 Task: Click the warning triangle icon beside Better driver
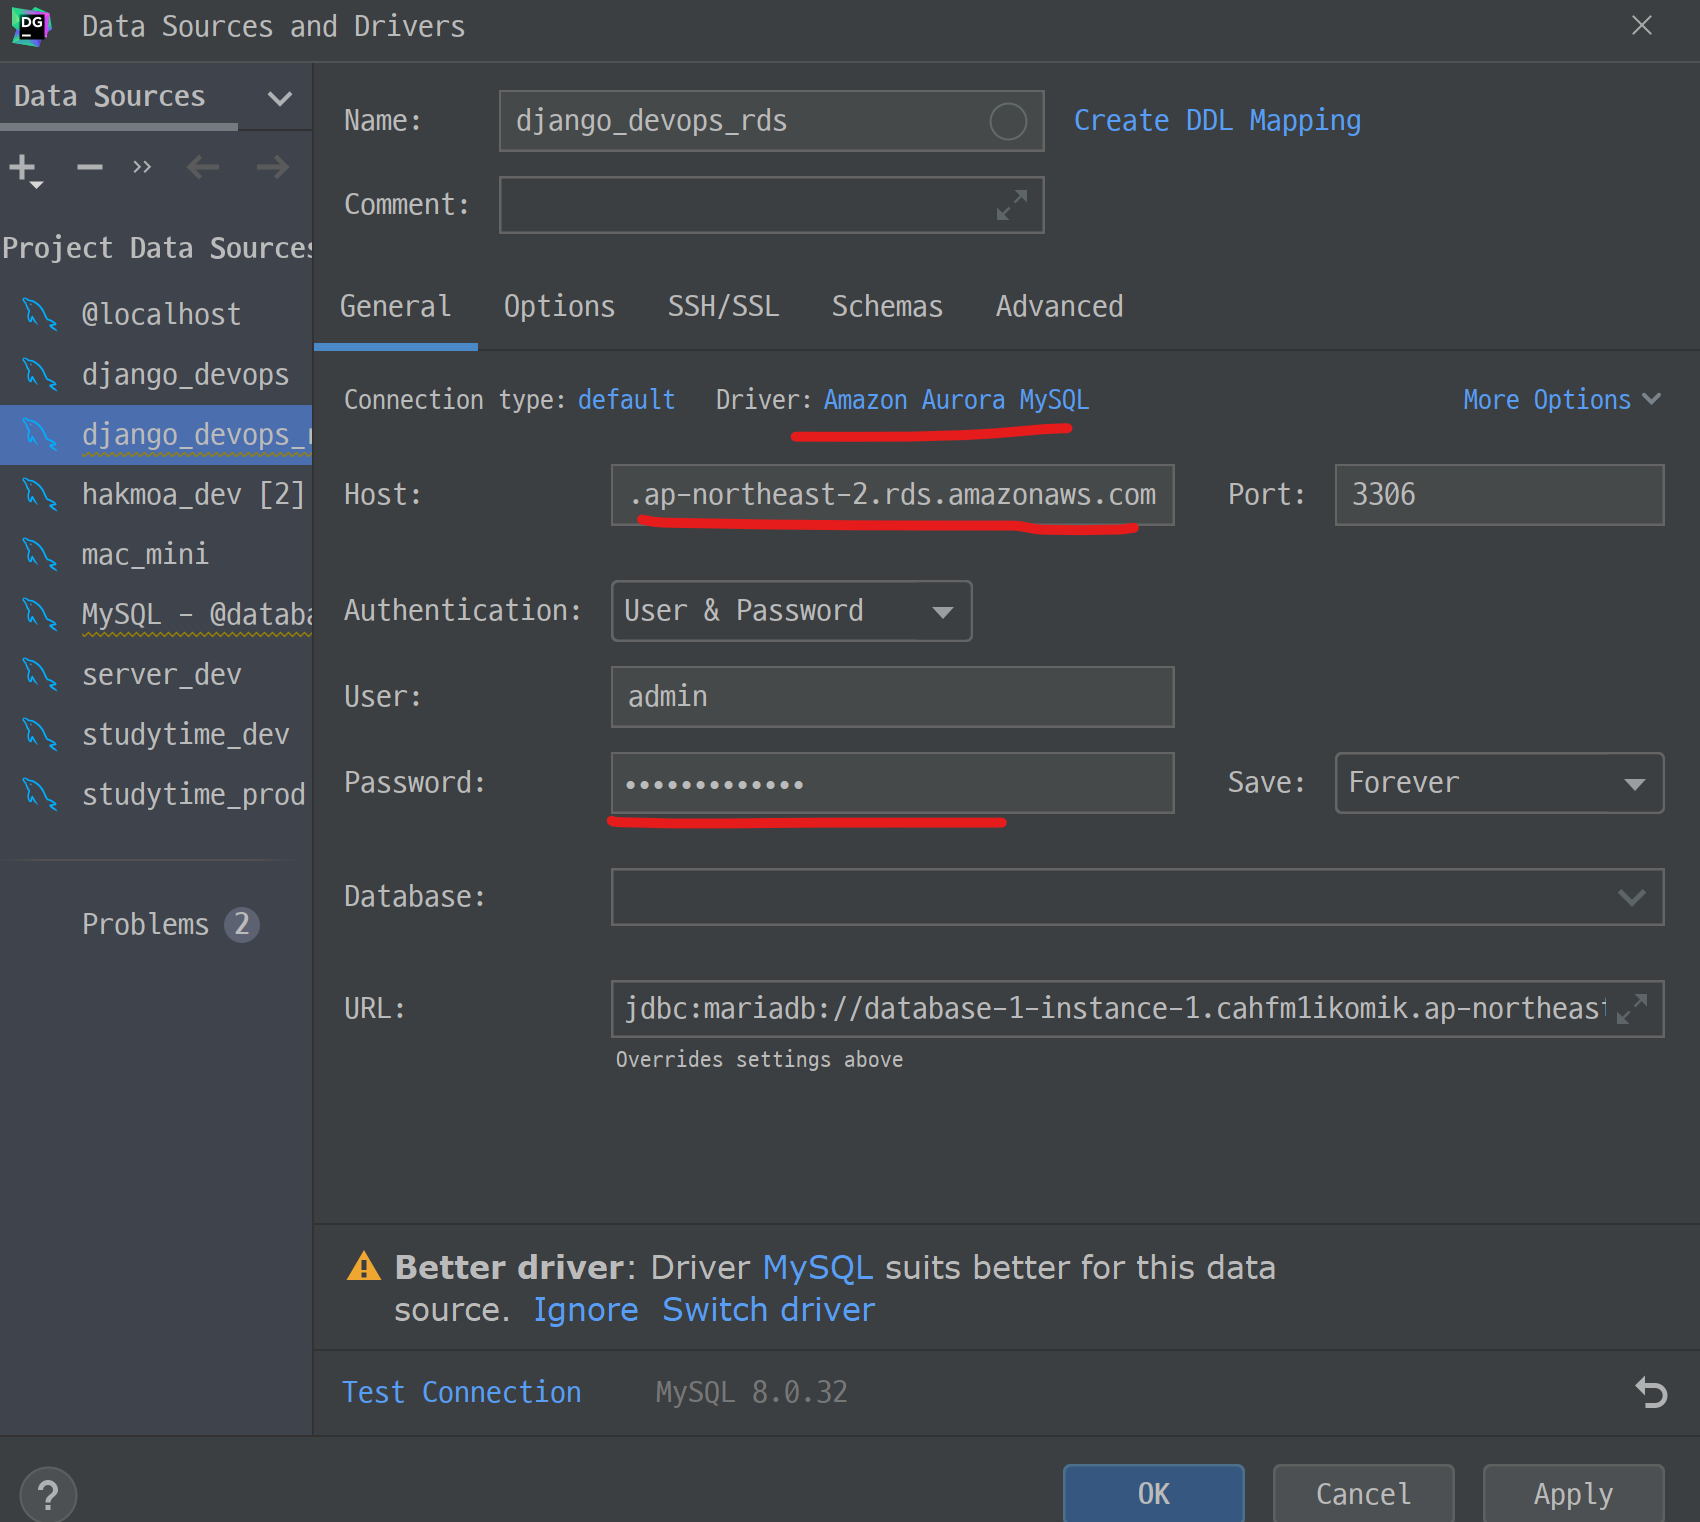[x=364, y=1267]
